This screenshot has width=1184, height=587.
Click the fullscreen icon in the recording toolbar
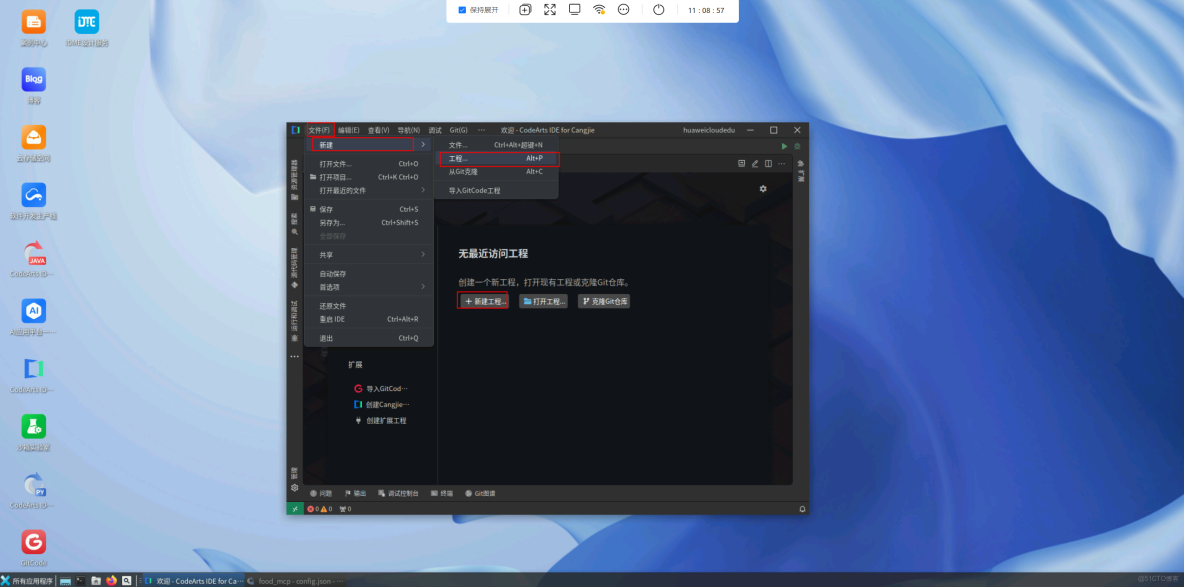[549, 9]
